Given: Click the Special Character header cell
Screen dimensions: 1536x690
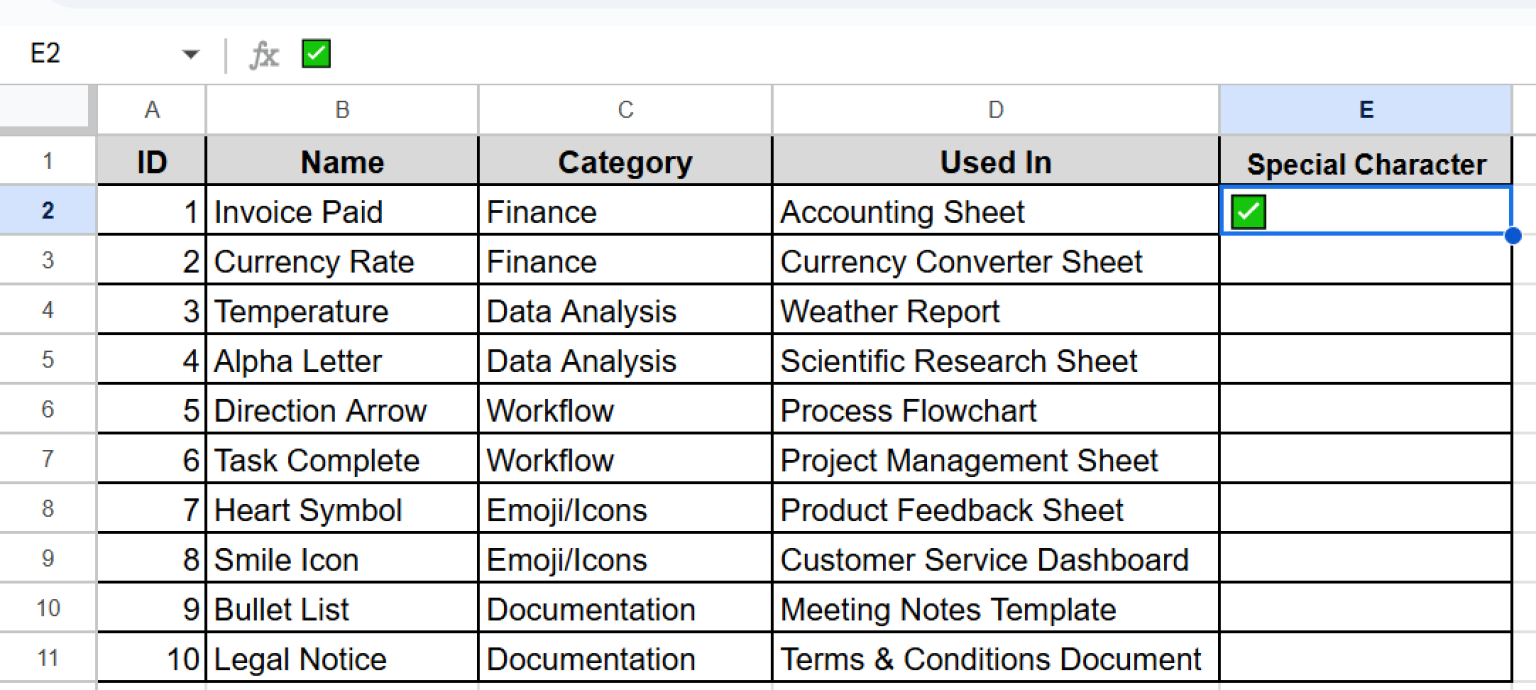Looking at the screenshot, I should [x=1365, y=163].
